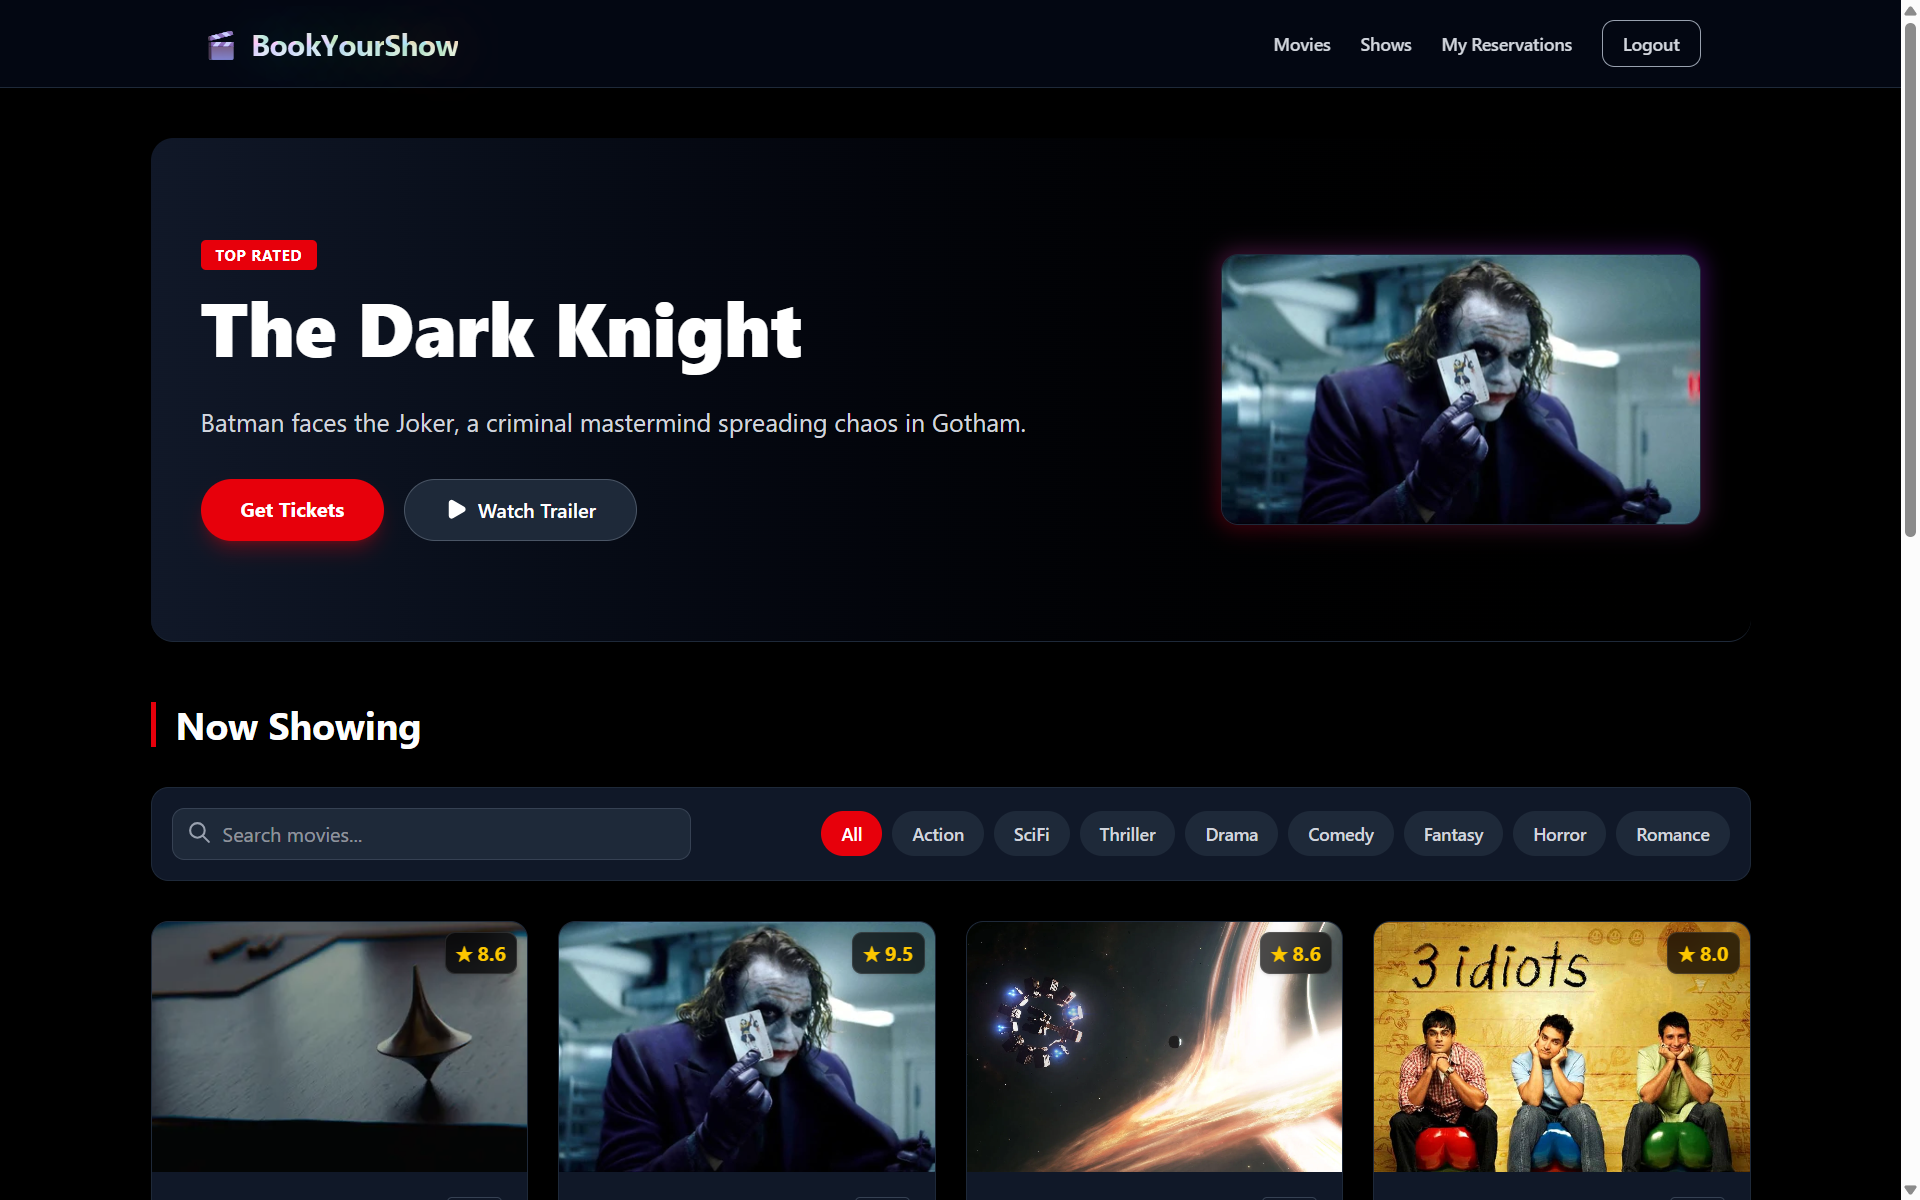Viewport: 1920px width, 1200px height.
Task: Click the magnifier icon in search bar
Action: [199, 833]
